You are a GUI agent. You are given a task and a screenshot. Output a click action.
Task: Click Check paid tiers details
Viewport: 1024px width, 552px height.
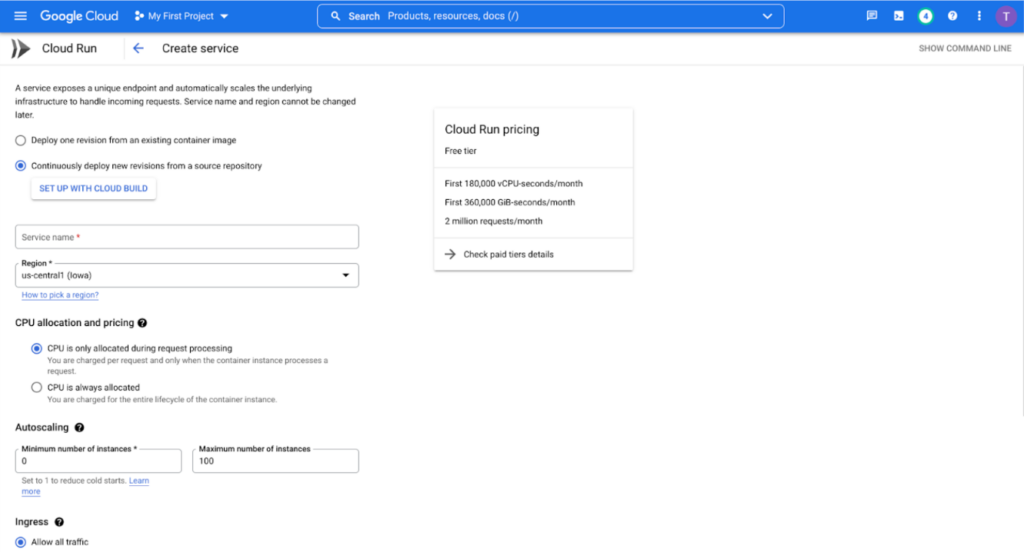(508, 255)
